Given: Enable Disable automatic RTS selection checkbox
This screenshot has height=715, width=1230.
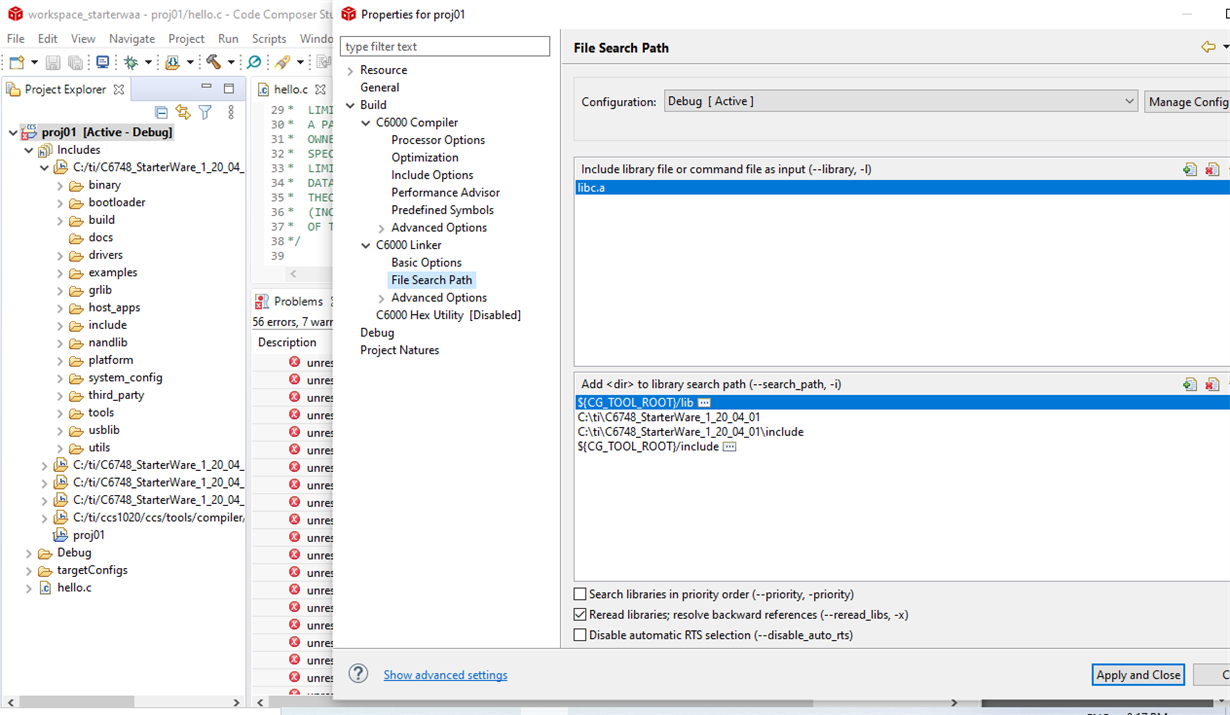Looking at the screenshot, I should (580, 635).
